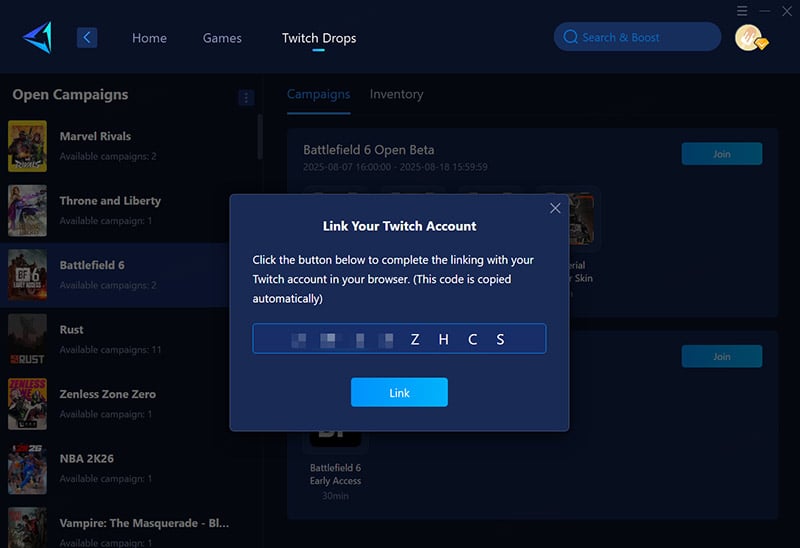Click the Marvel Rivals cover thumbnail
This screenshot has height=548, width=800.
(x=28, y=146)
